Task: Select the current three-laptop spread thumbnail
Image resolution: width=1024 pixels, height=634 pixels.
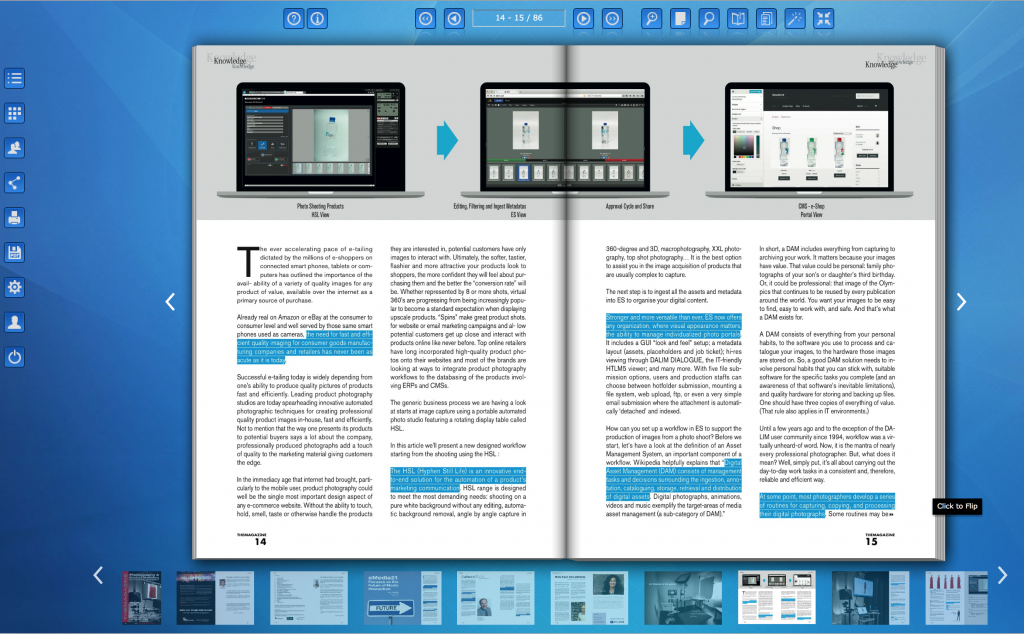Action: pyautogui.click(x=777, y=597)
